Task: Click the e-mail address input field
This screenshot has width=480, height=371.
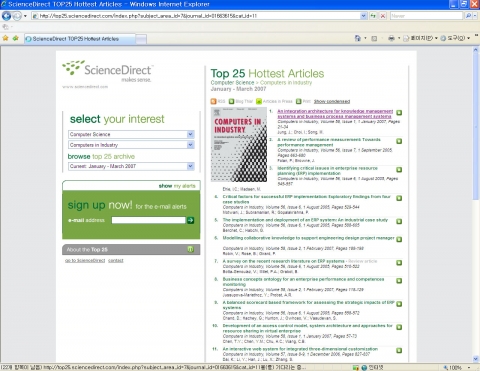Action: [148, 220]
